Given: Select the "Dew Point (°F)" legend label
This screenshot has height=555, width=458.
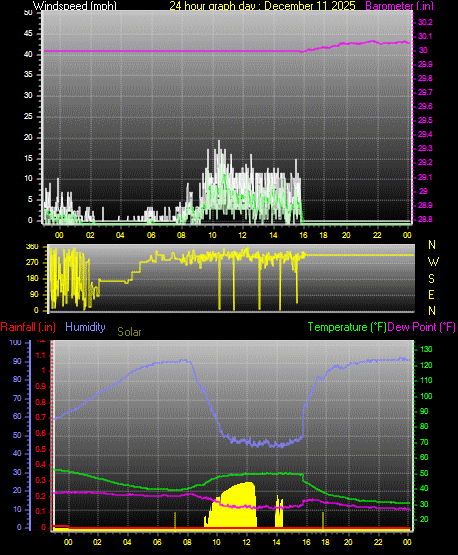Looking at the screenshot, I should (x=422, y=327).
